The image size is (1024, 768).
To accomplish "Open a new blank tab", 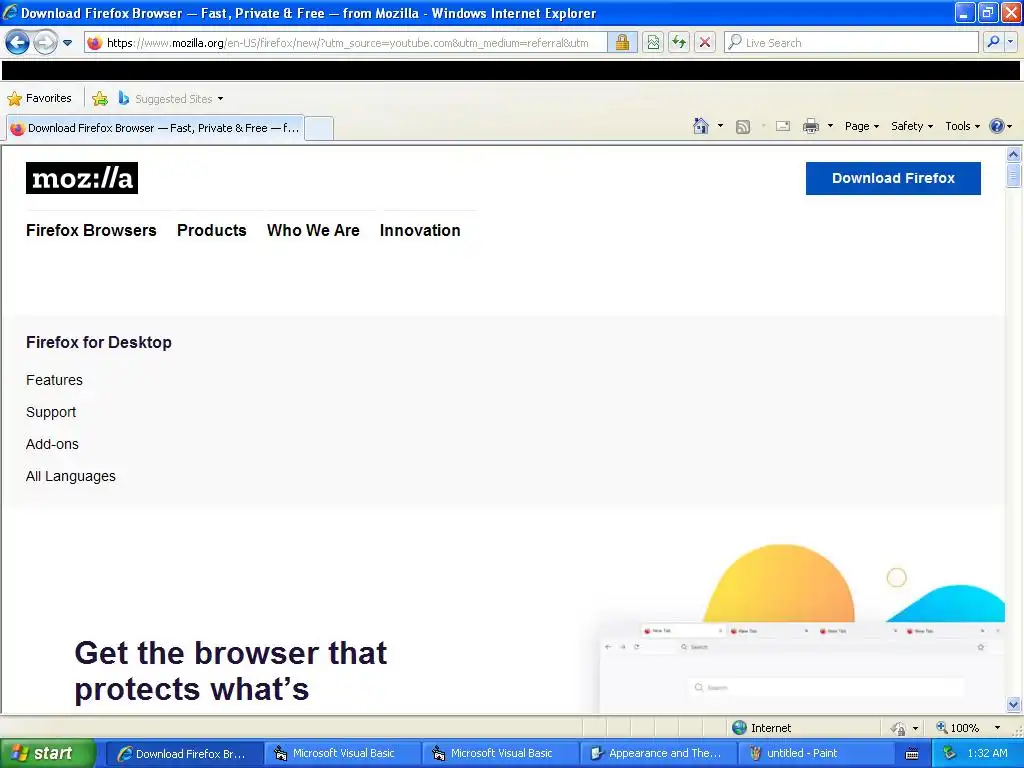I will coord(319,128).
